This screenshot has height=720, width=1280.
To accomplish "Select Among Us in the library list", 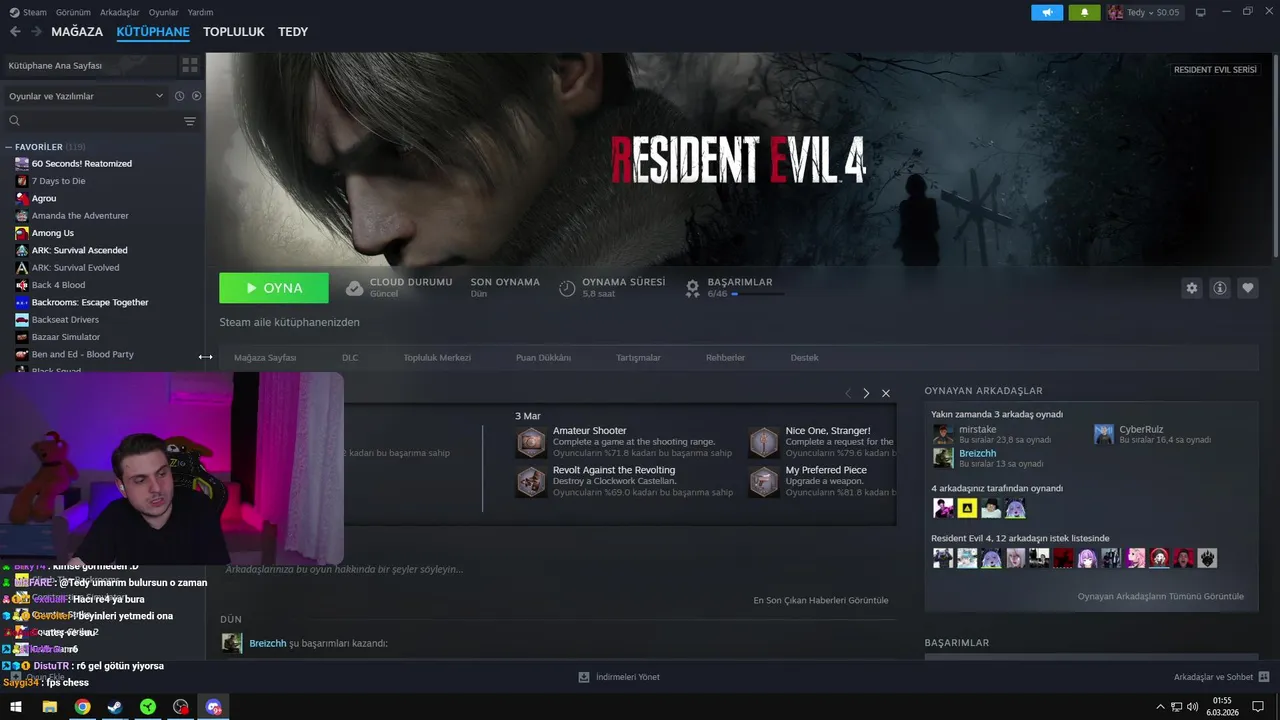I will [53, 233].
